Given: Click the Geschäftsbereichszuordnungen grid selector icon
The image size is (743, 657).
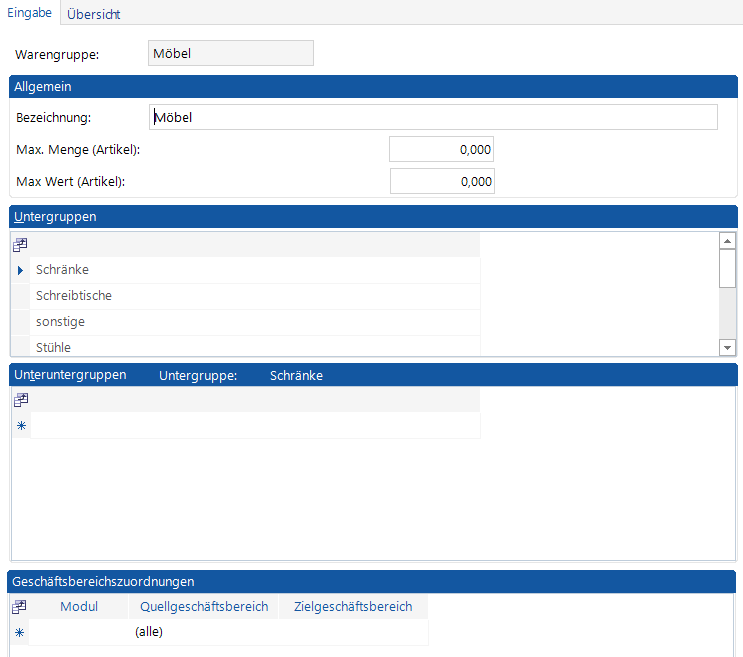Looking at the screenshot, I should (20, 607).
